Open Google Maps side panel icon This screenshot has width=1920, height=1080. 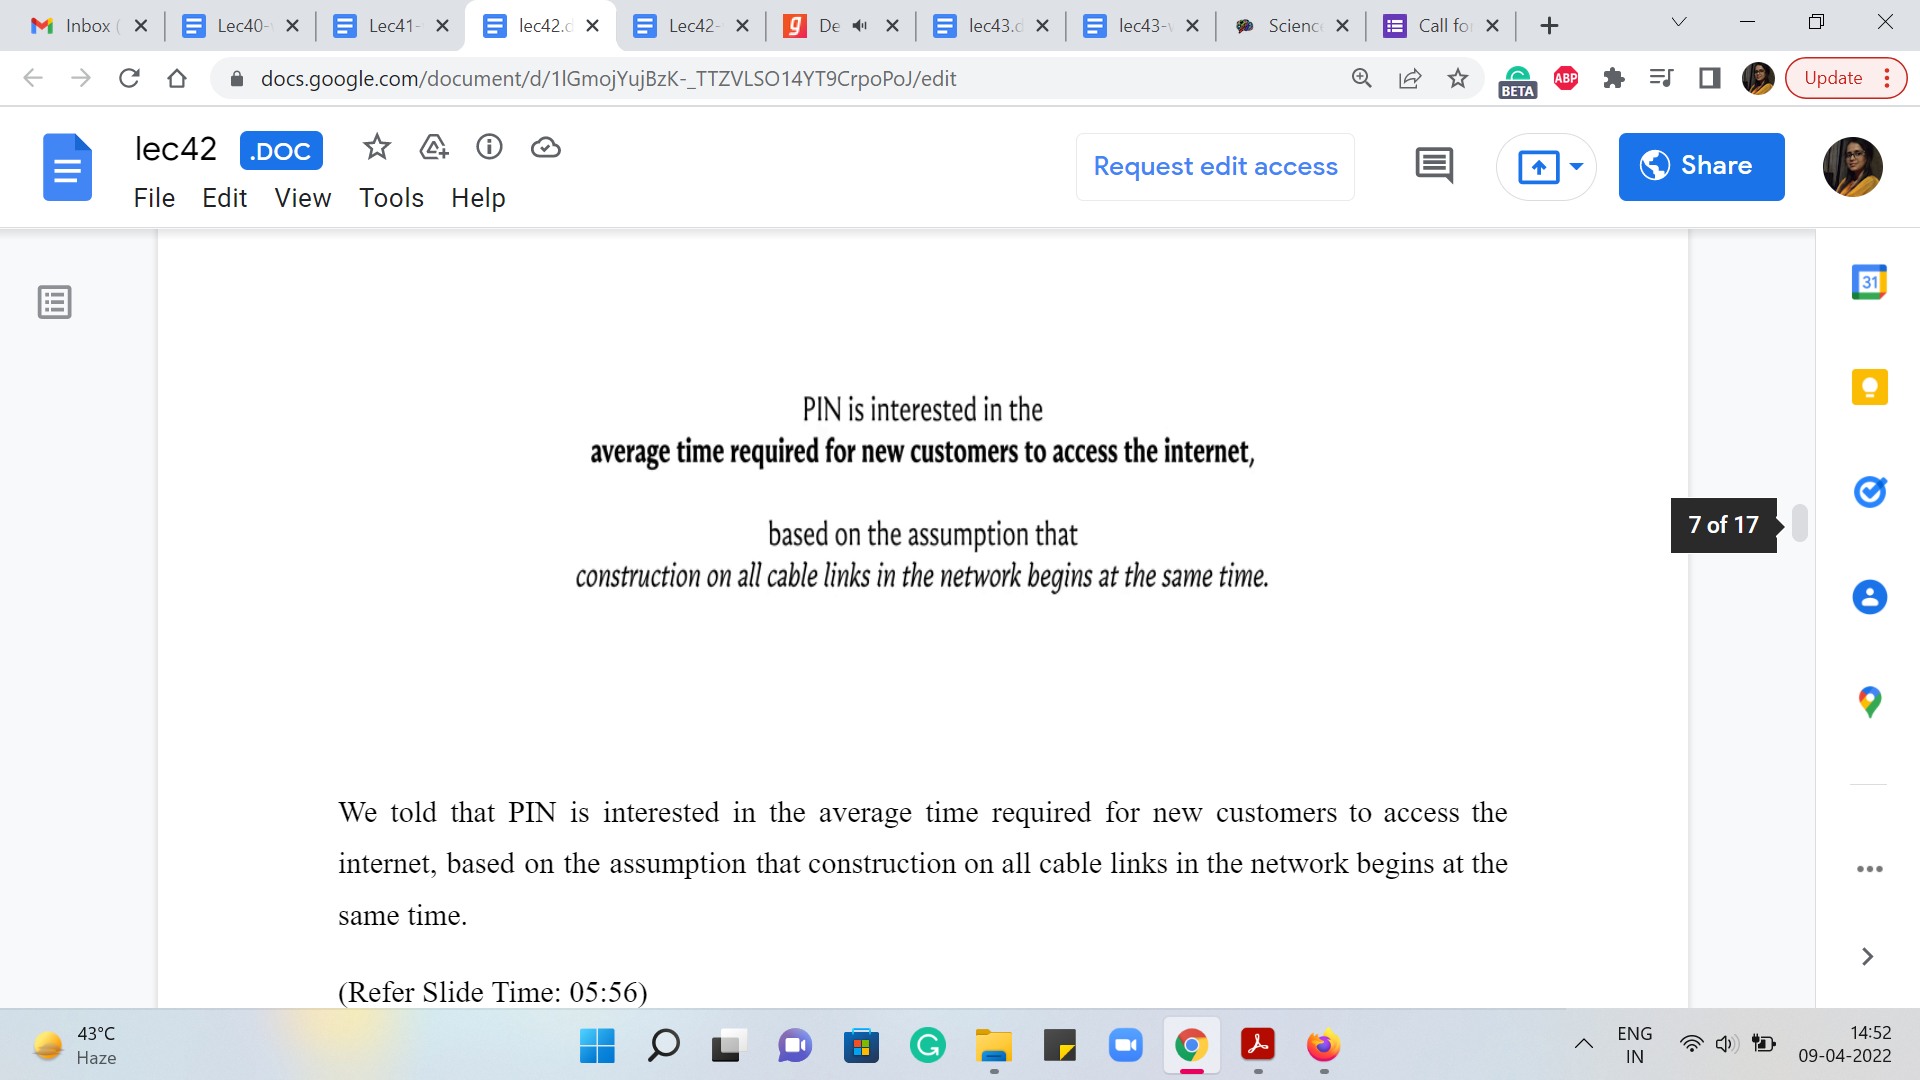click(1869, 702)
